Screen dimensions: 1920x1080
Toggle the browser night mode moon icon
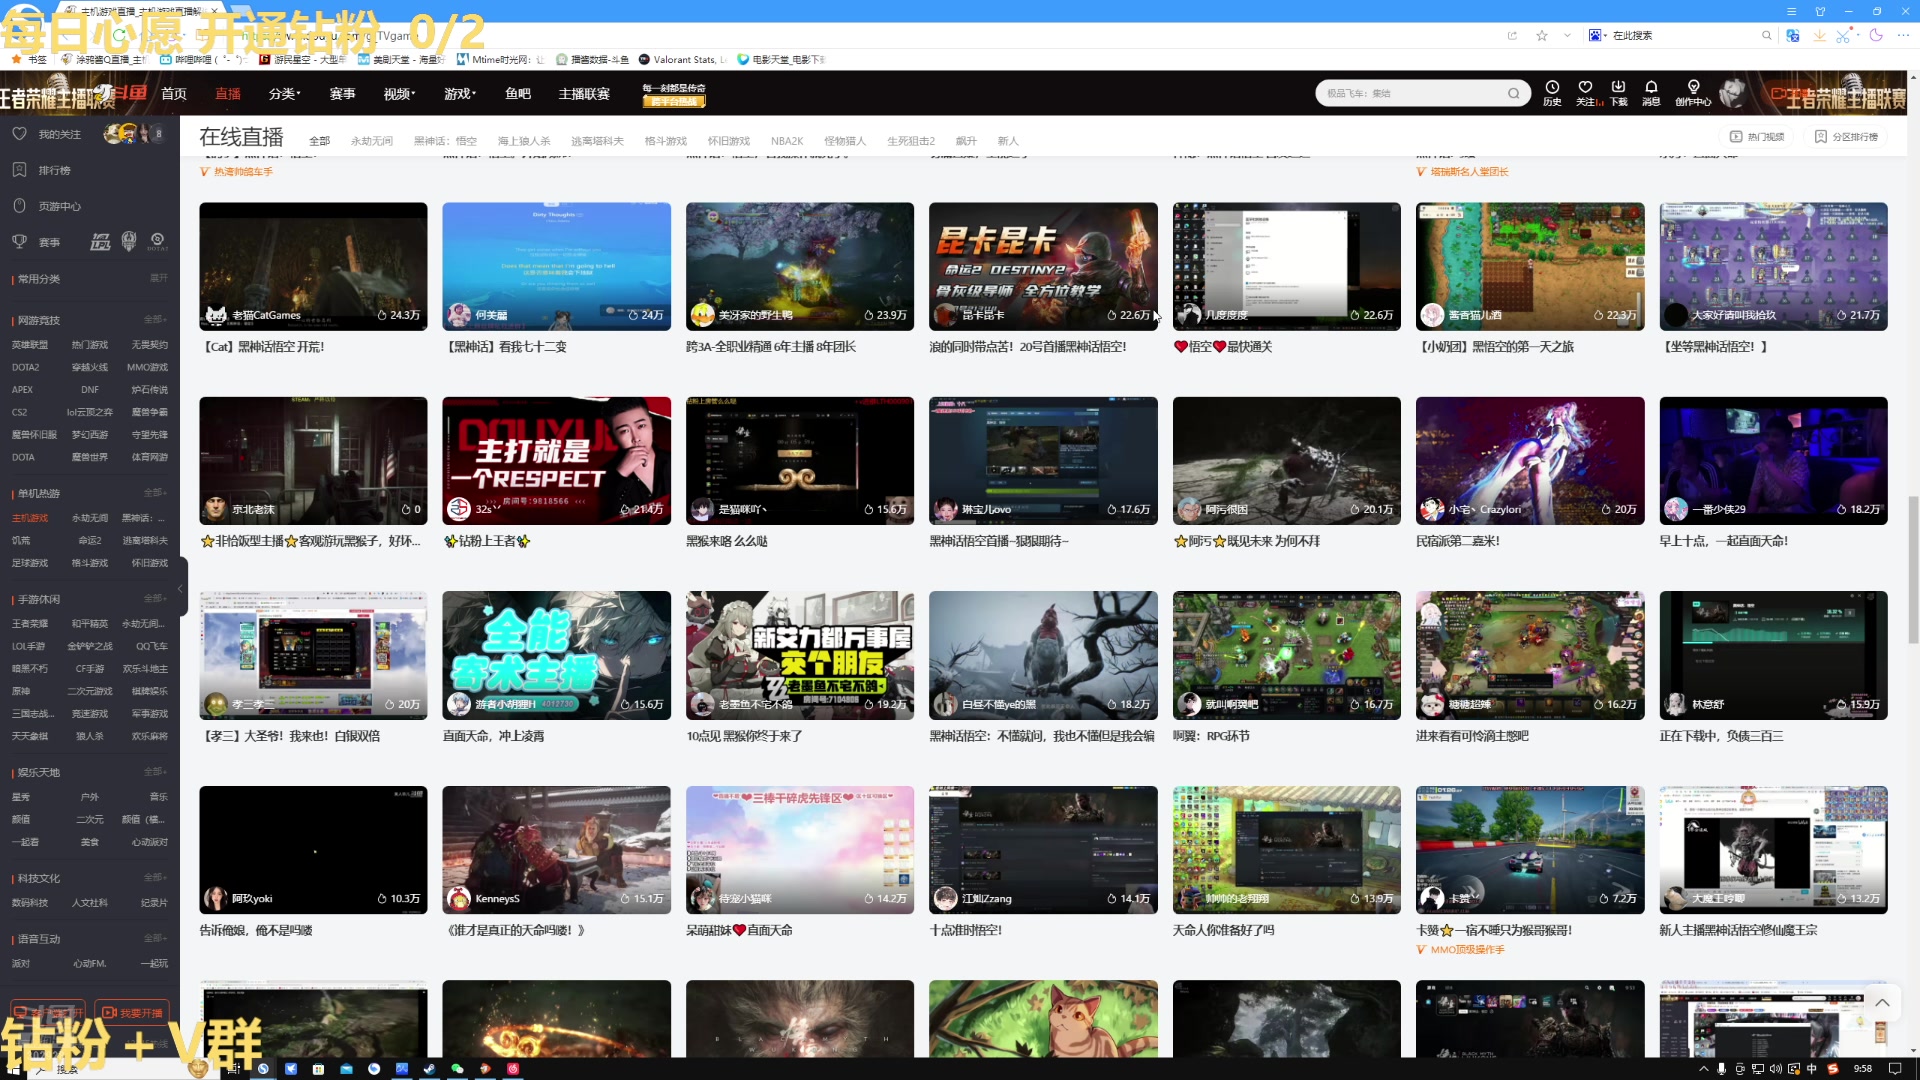coord(1876,35)
